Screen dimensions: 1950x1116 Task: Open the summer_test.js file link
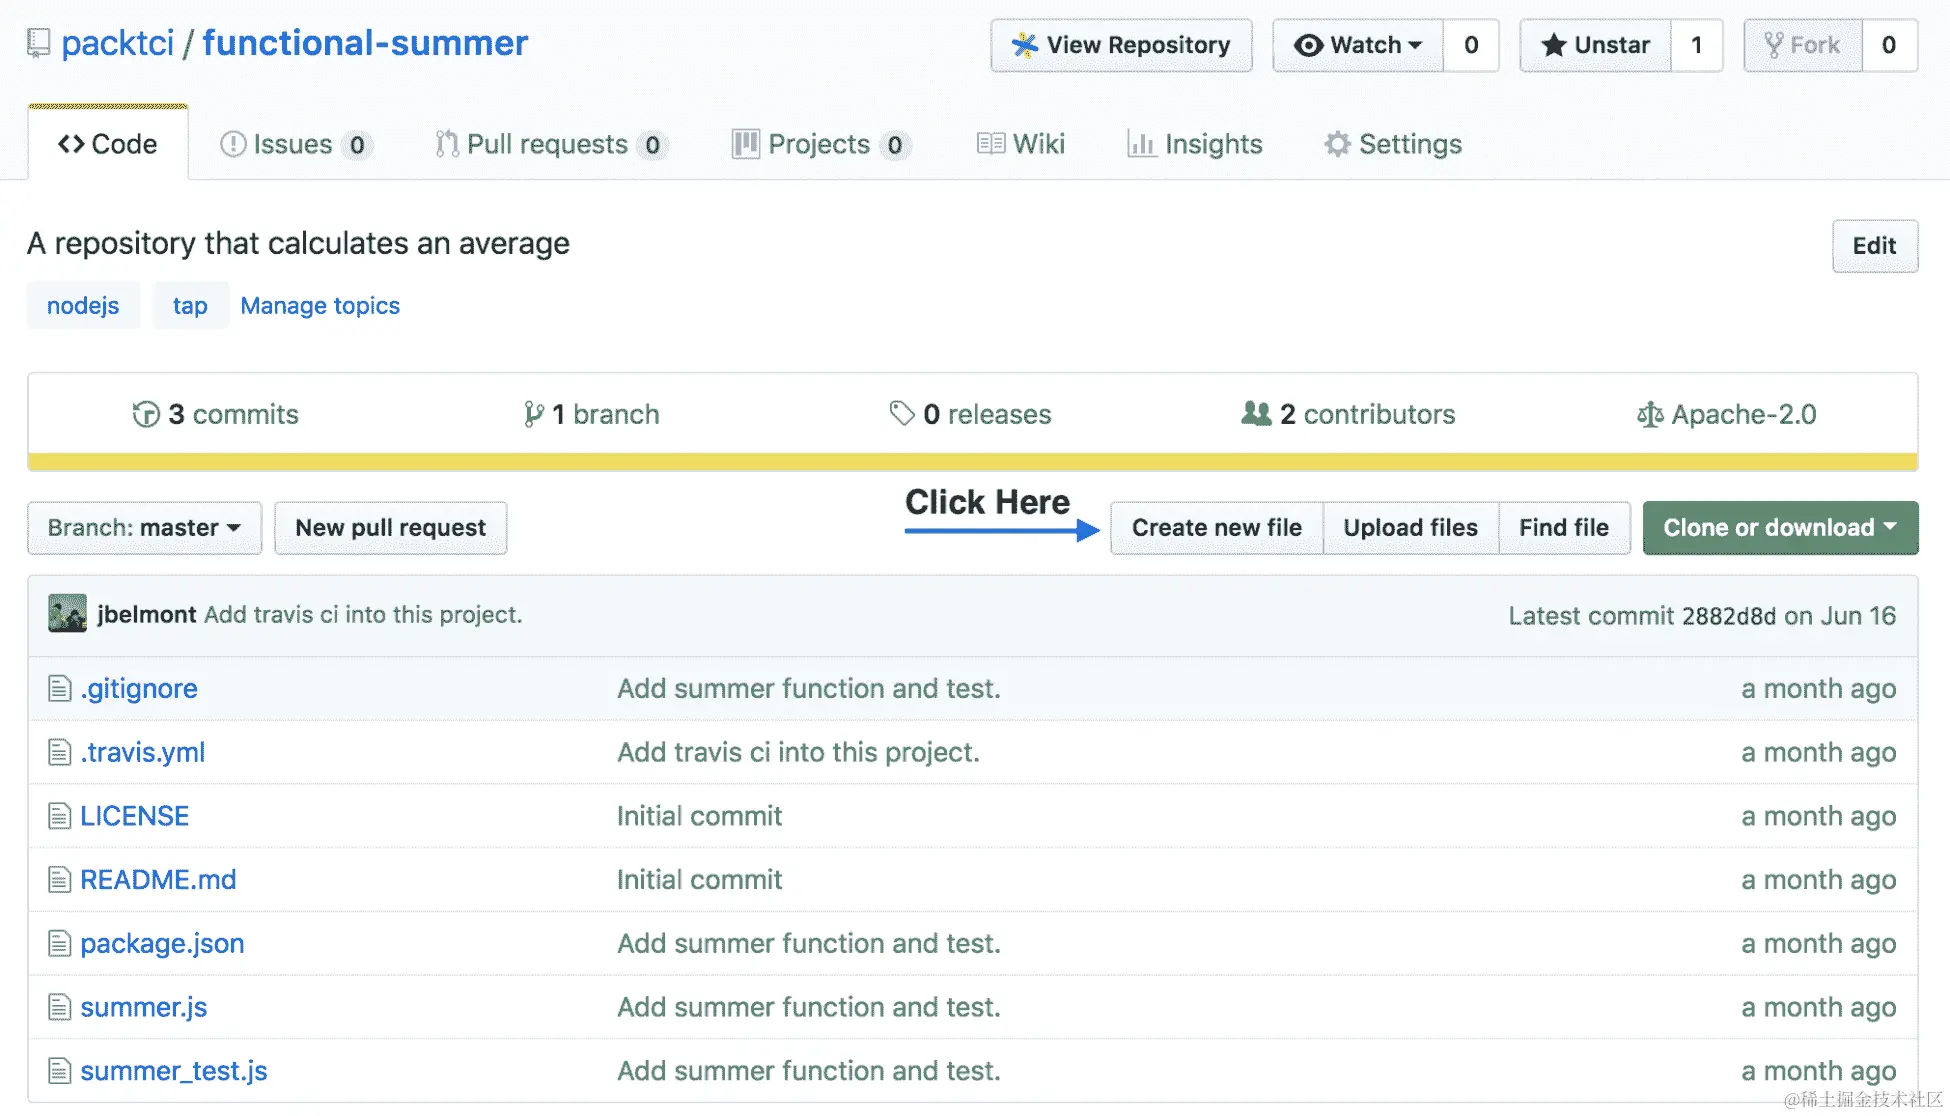[174, 1071]
